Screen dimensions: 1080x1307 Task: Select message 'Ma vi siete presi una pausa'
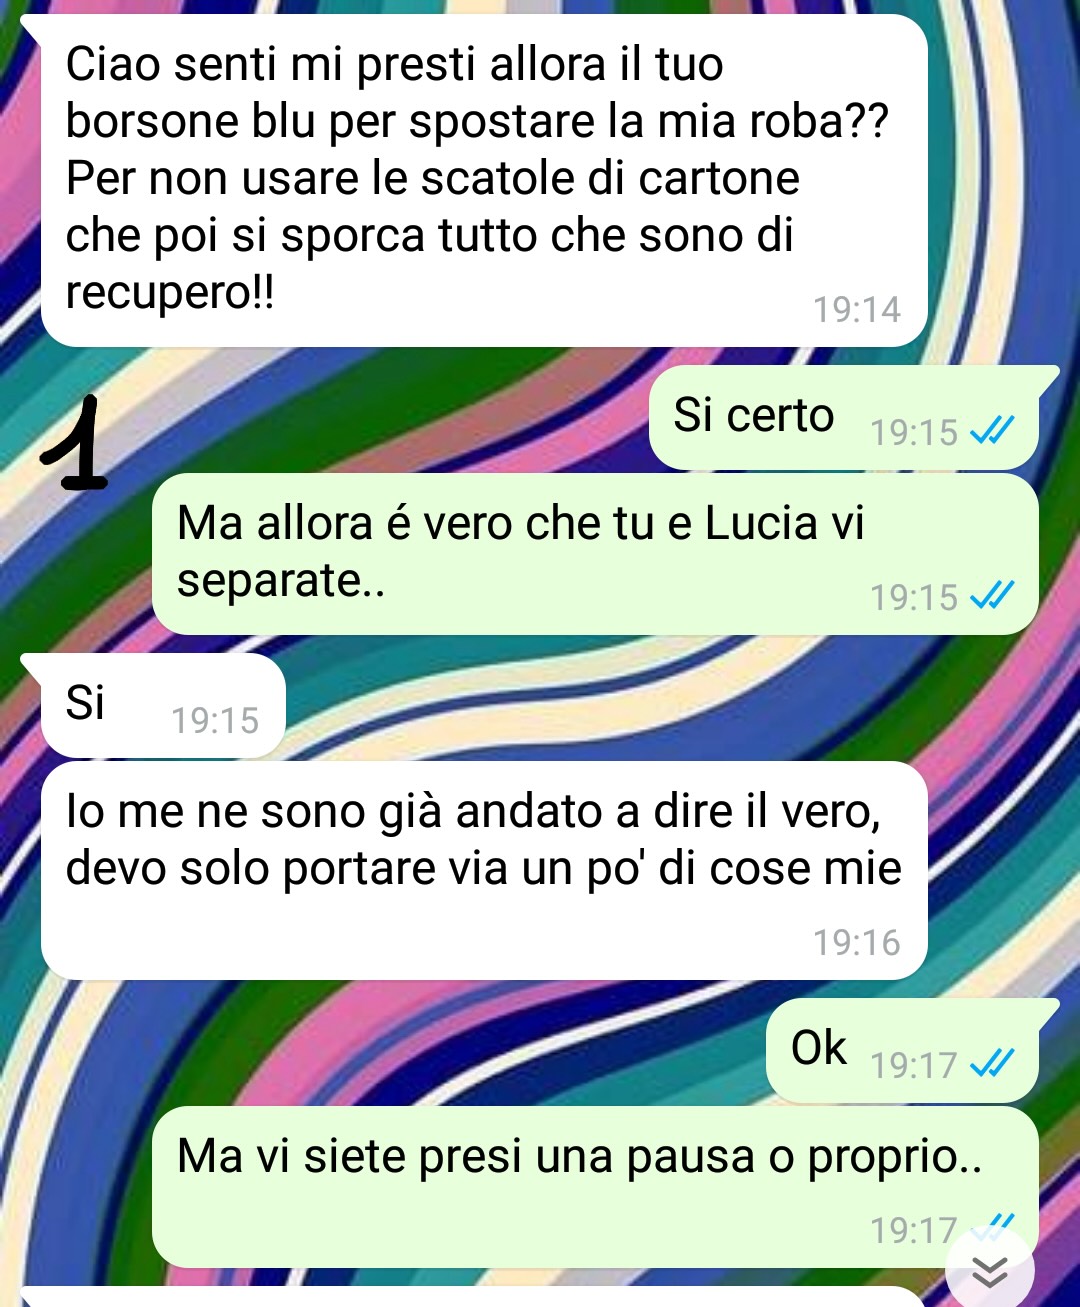point(595,1187)
